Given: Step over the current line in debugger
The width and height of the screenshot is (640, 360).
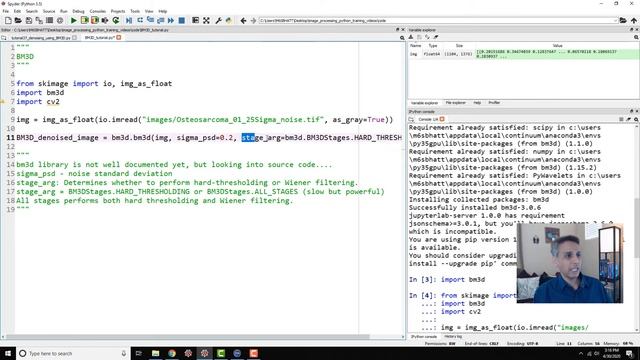Looking at the screenshot, I should click(x=140, y=20).
